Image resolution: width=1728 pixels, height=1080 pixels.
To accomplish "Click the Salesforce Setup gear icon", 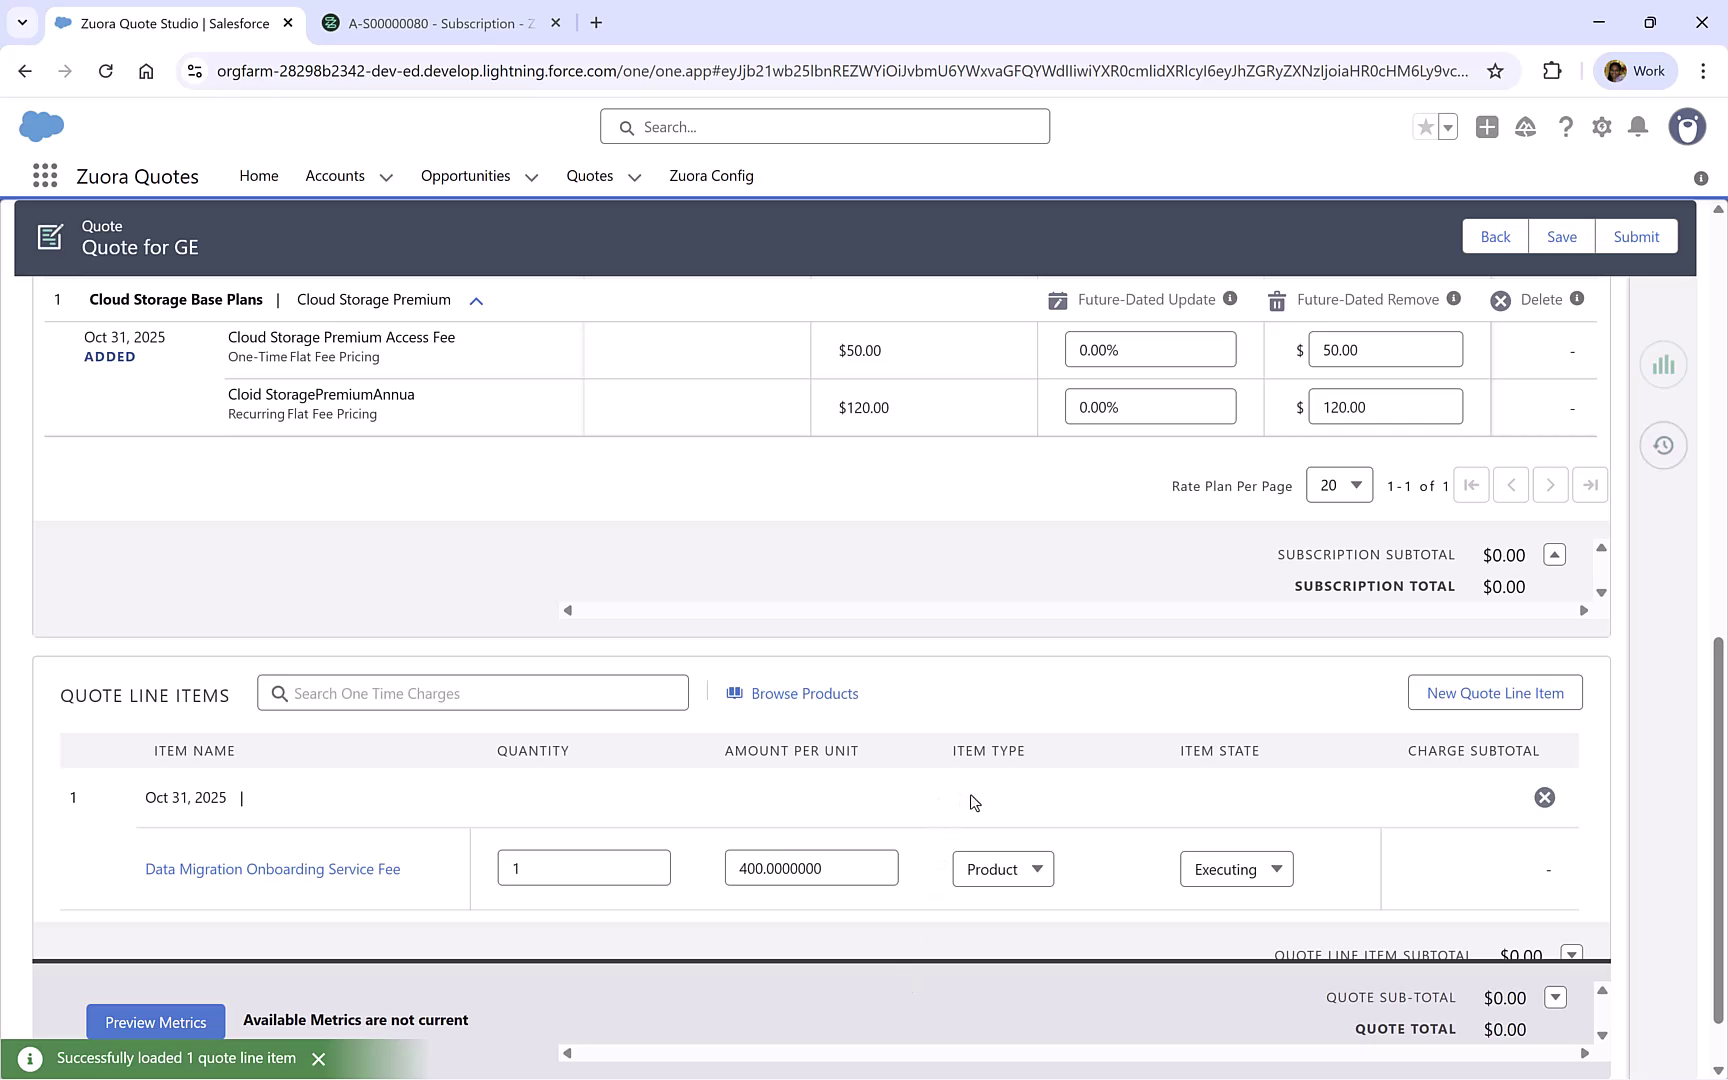I will 1601,127.
